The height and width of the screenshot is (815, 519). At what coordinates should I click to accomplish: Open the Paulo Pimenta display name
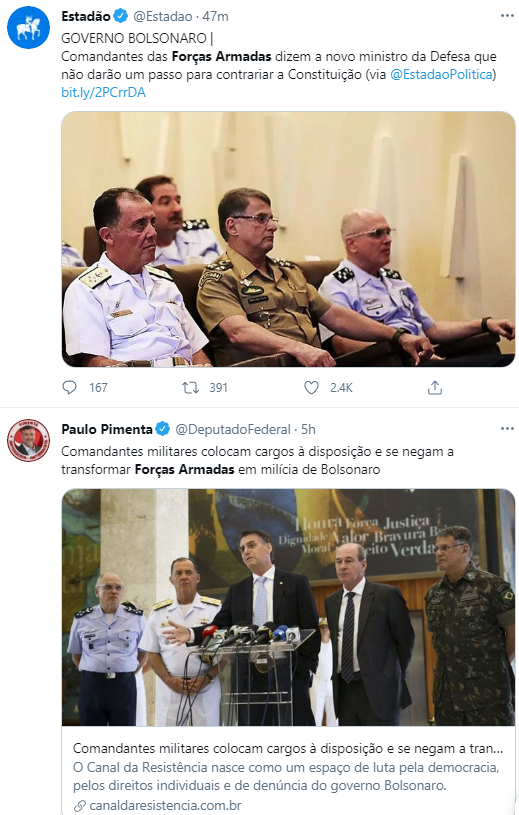107,429
